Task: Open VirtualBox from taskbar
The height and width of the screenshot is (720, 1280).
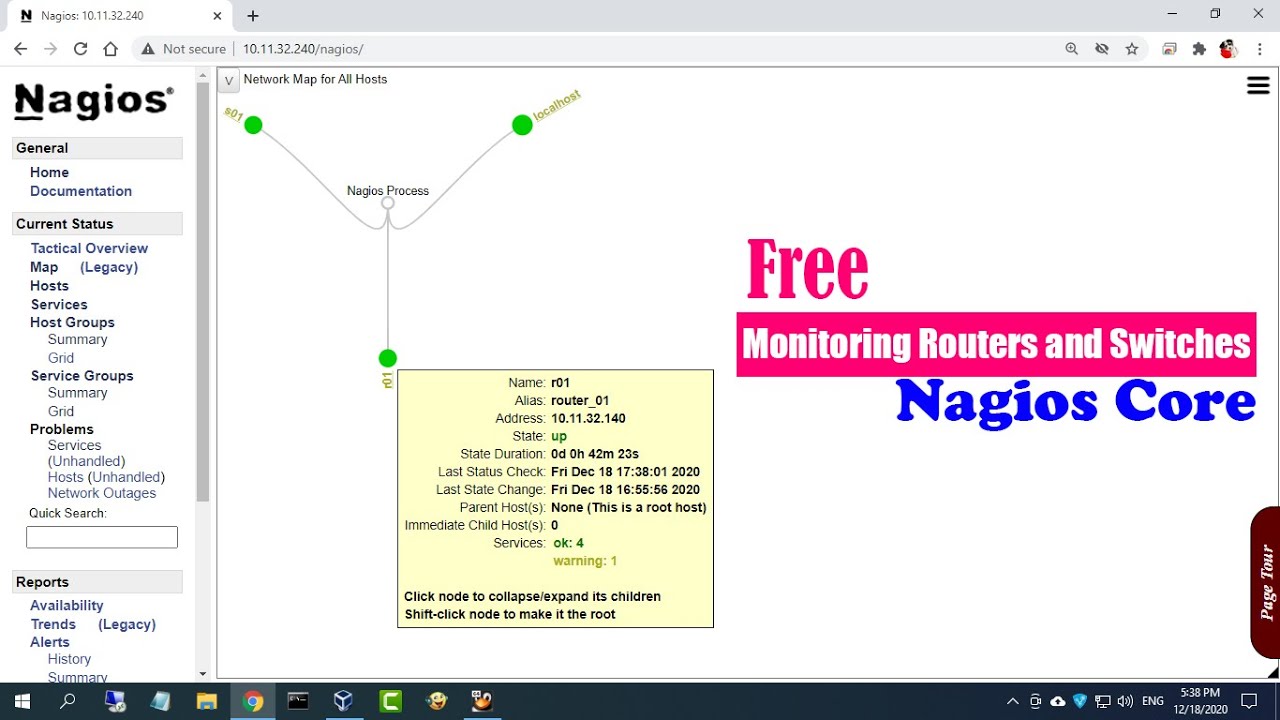Action: [x=344, y=701]
